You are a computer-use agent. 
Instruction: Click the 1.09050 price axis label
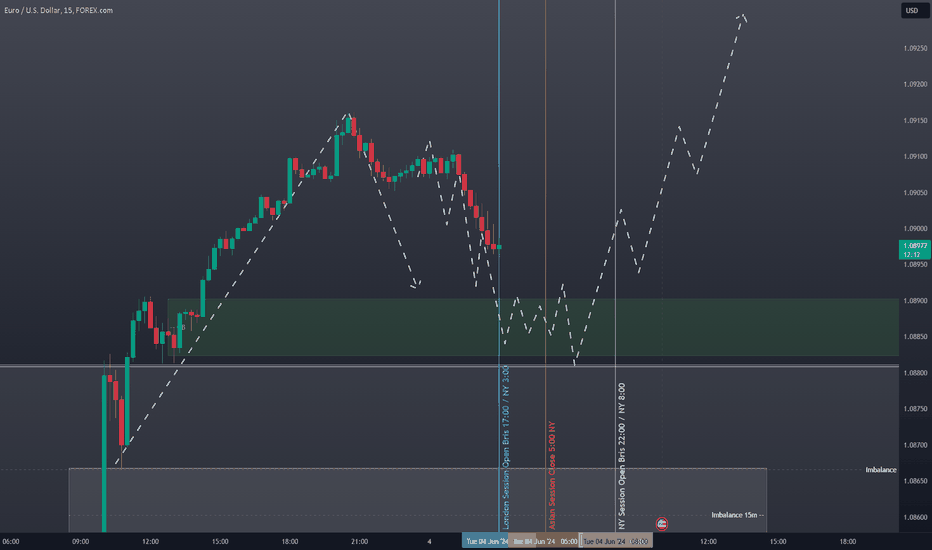[915, 193]
